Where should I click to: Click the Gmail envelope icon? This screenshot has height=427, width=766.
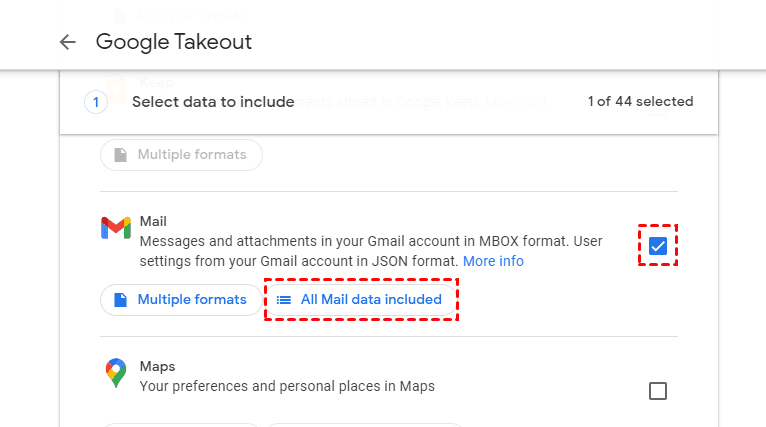(116, 228)
